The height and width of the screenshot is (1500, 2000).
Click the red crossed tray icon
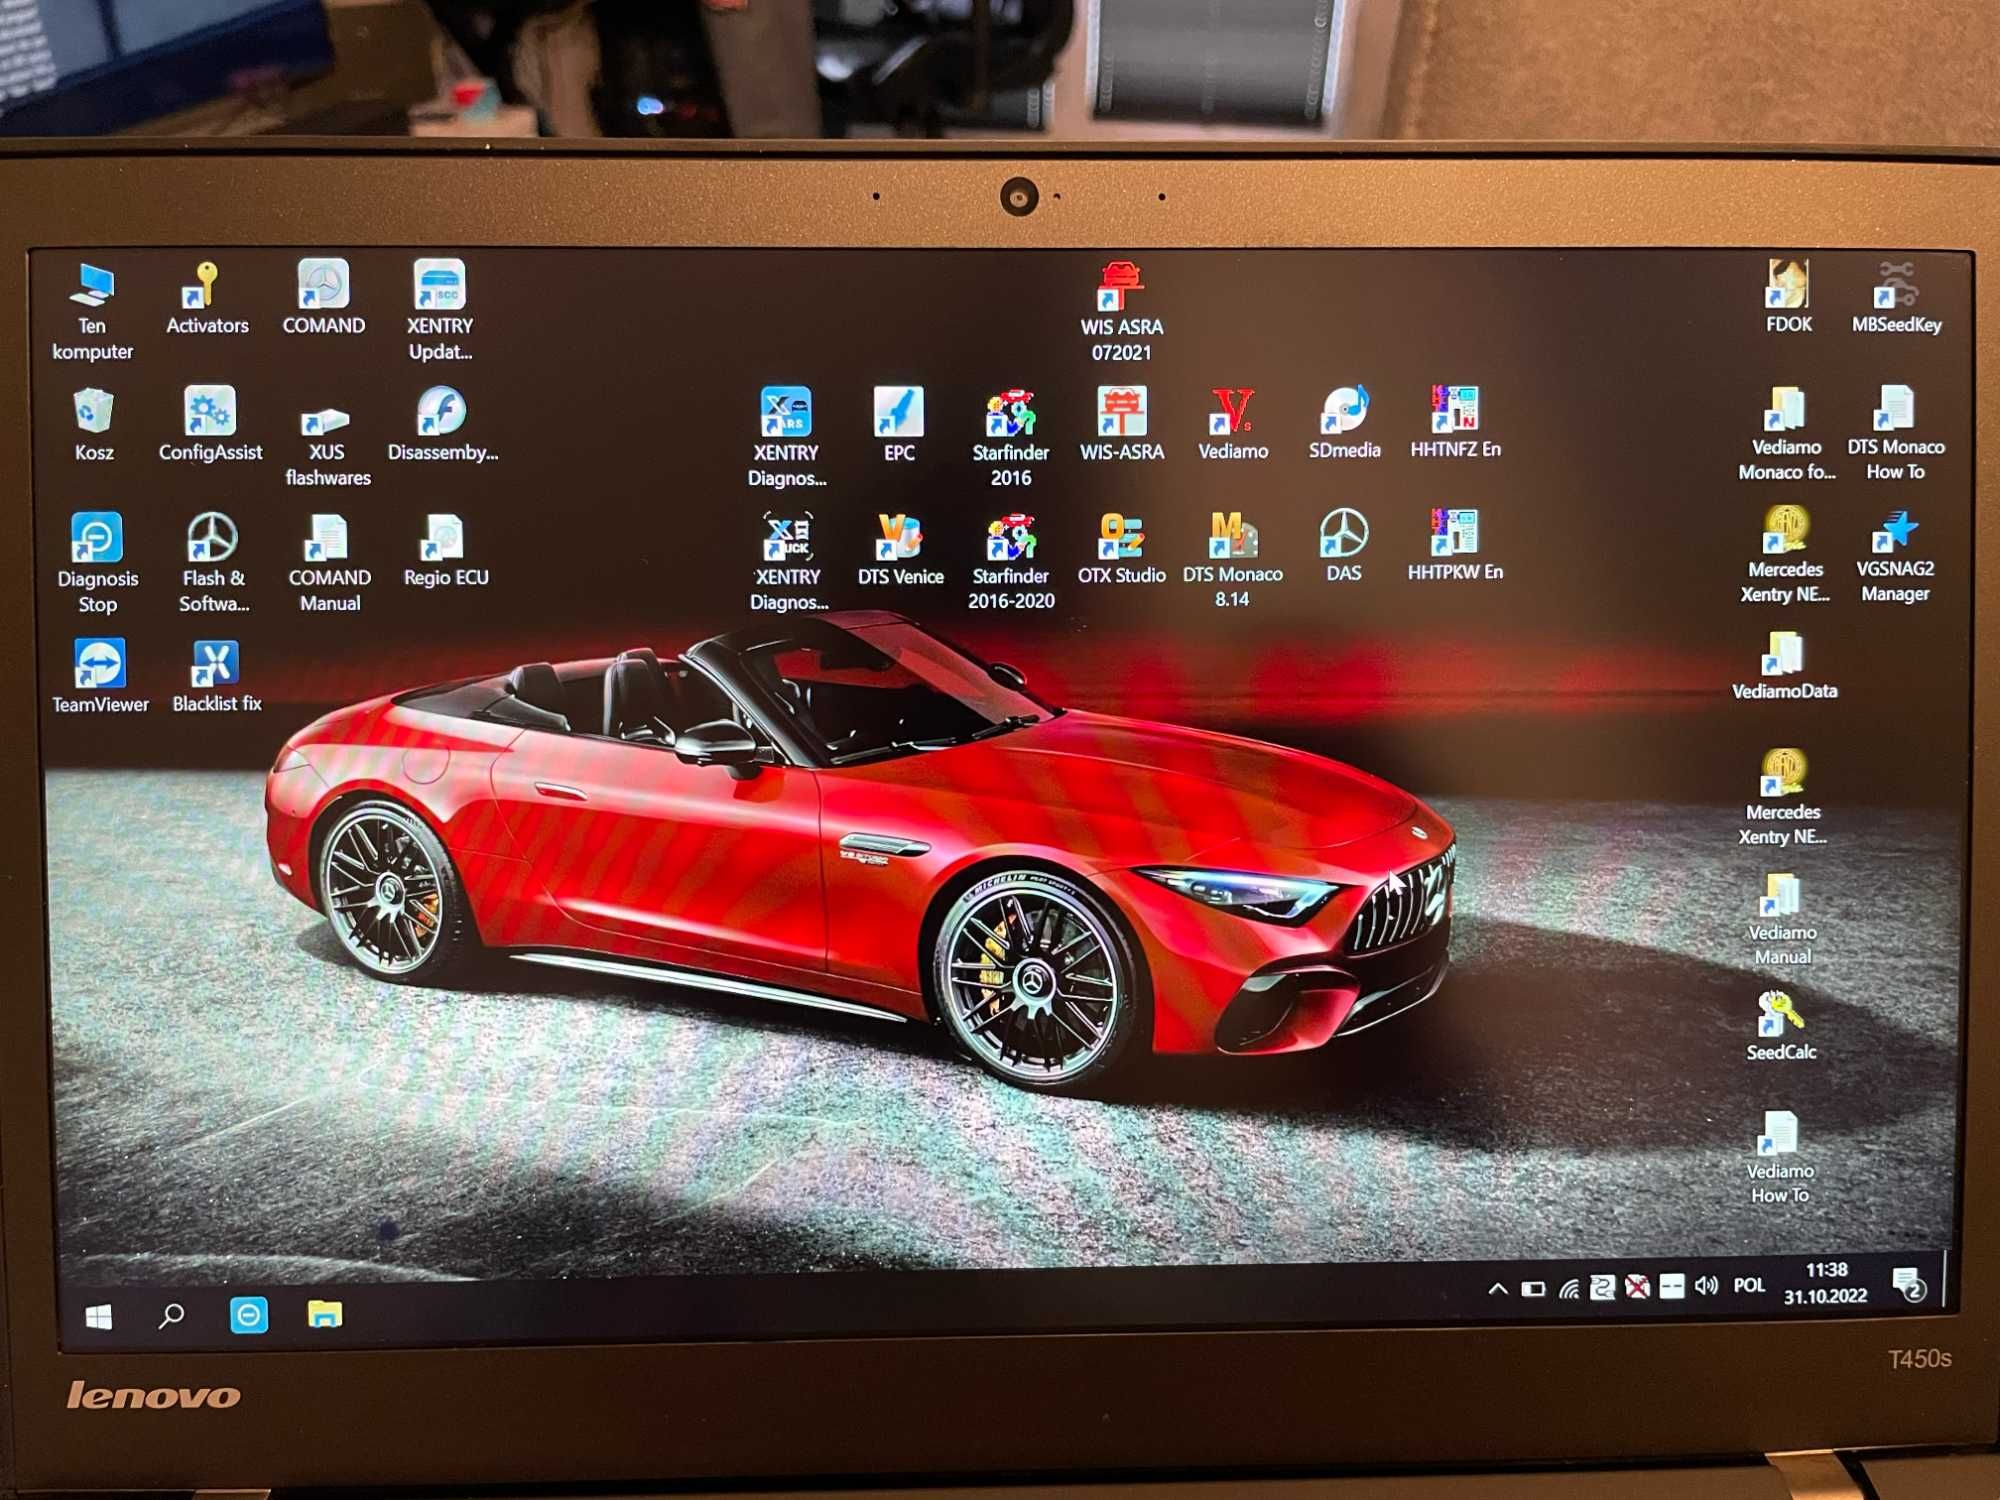click(1637, 1287)
